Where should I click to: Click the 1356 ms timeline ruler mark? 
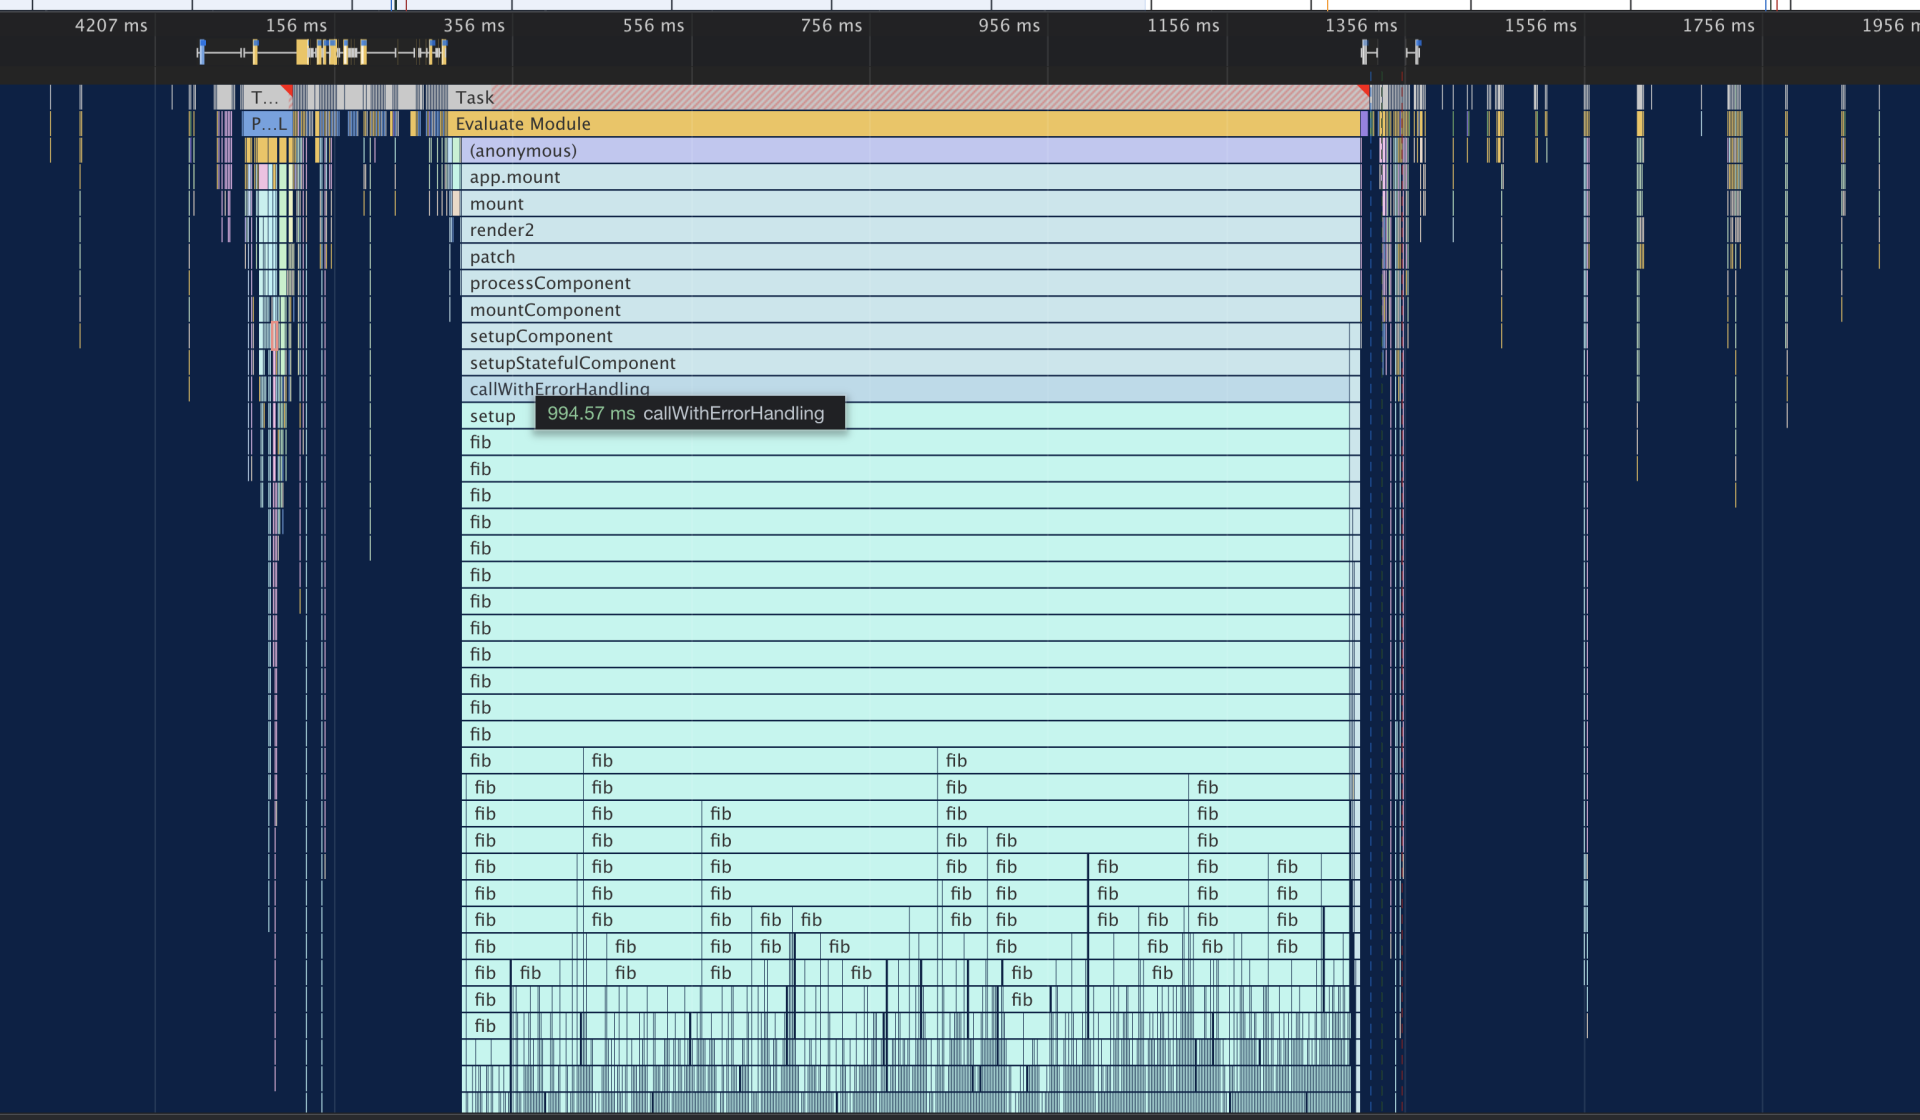[1361, 25]
